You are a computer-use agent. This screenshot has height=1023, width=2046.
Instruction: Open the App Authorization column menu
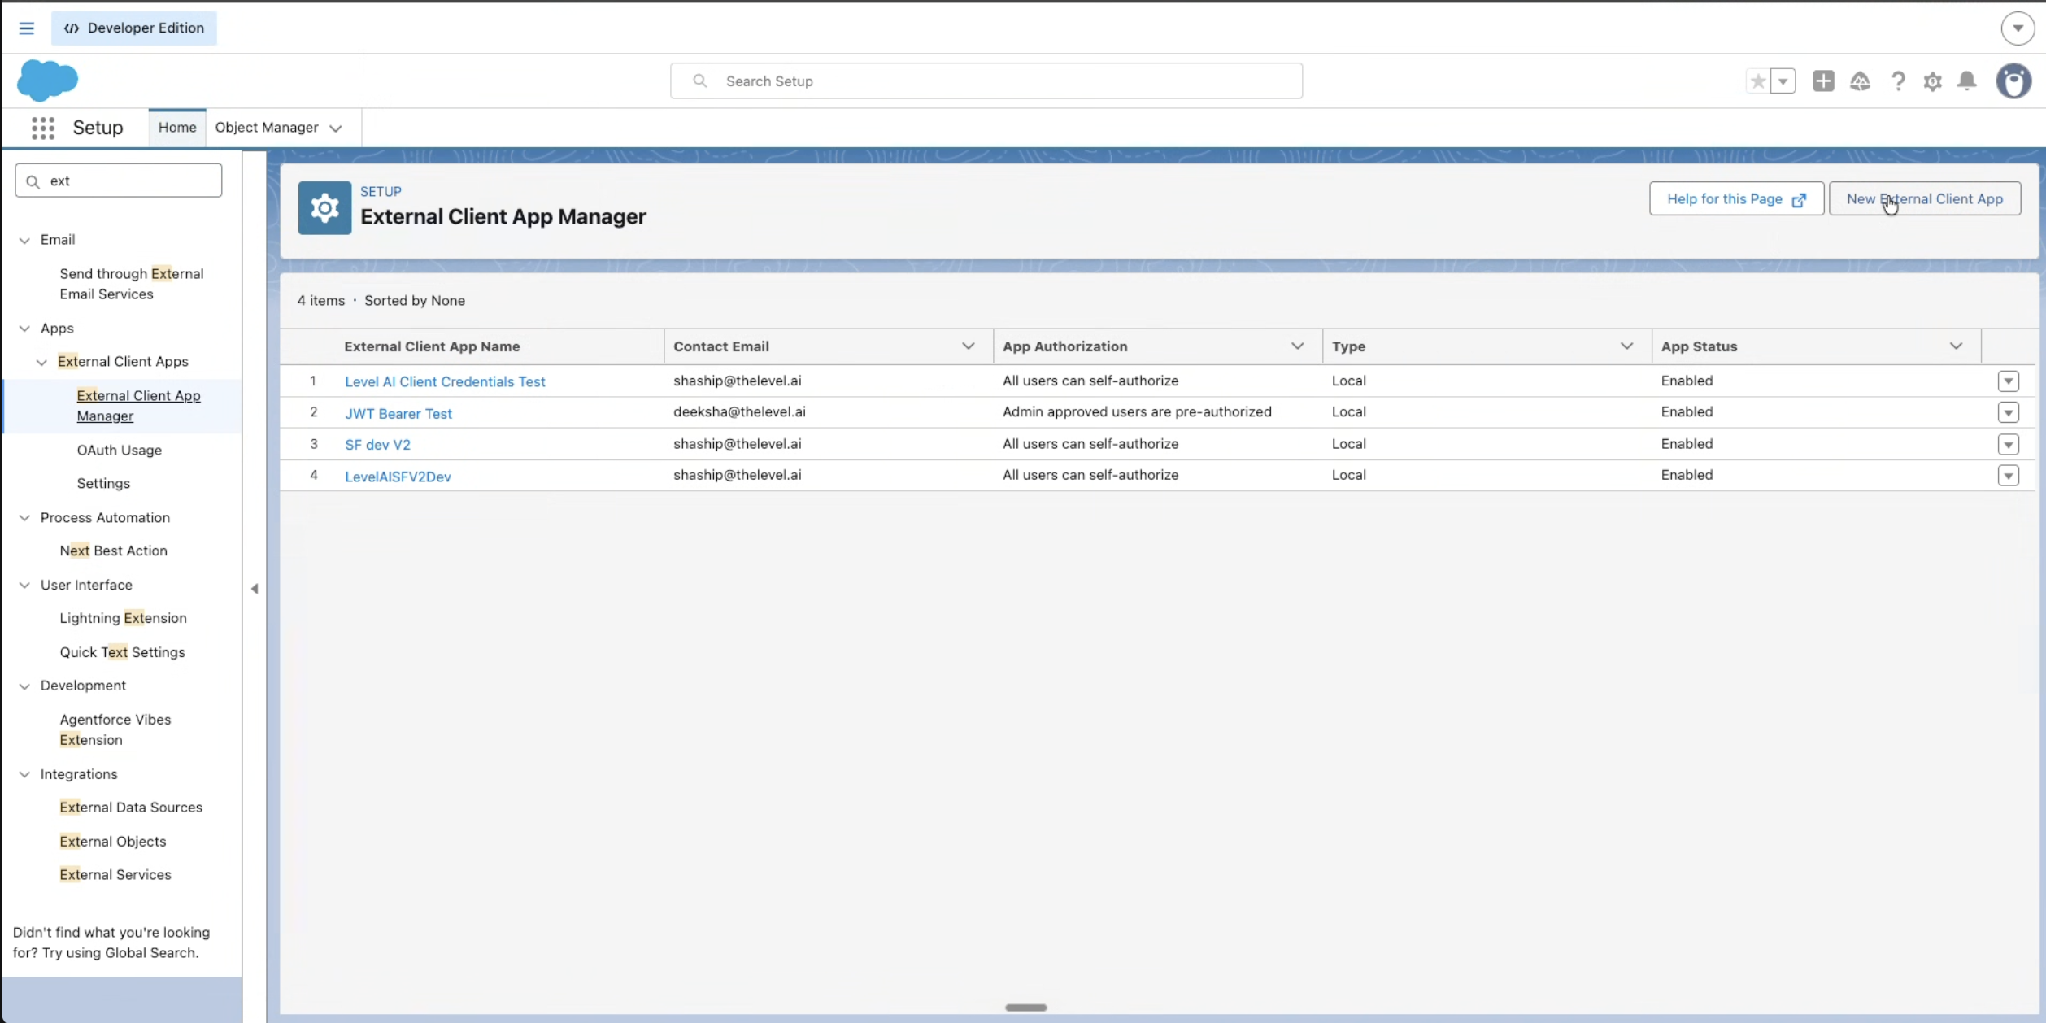(x=1297, y=346)
